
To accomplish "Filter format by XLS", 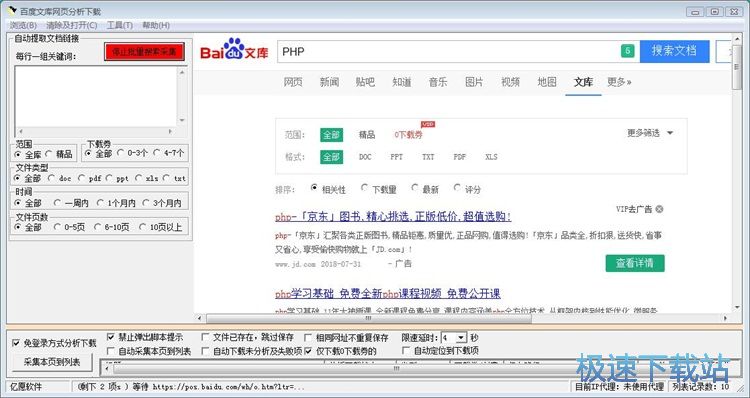I will 491,157.
